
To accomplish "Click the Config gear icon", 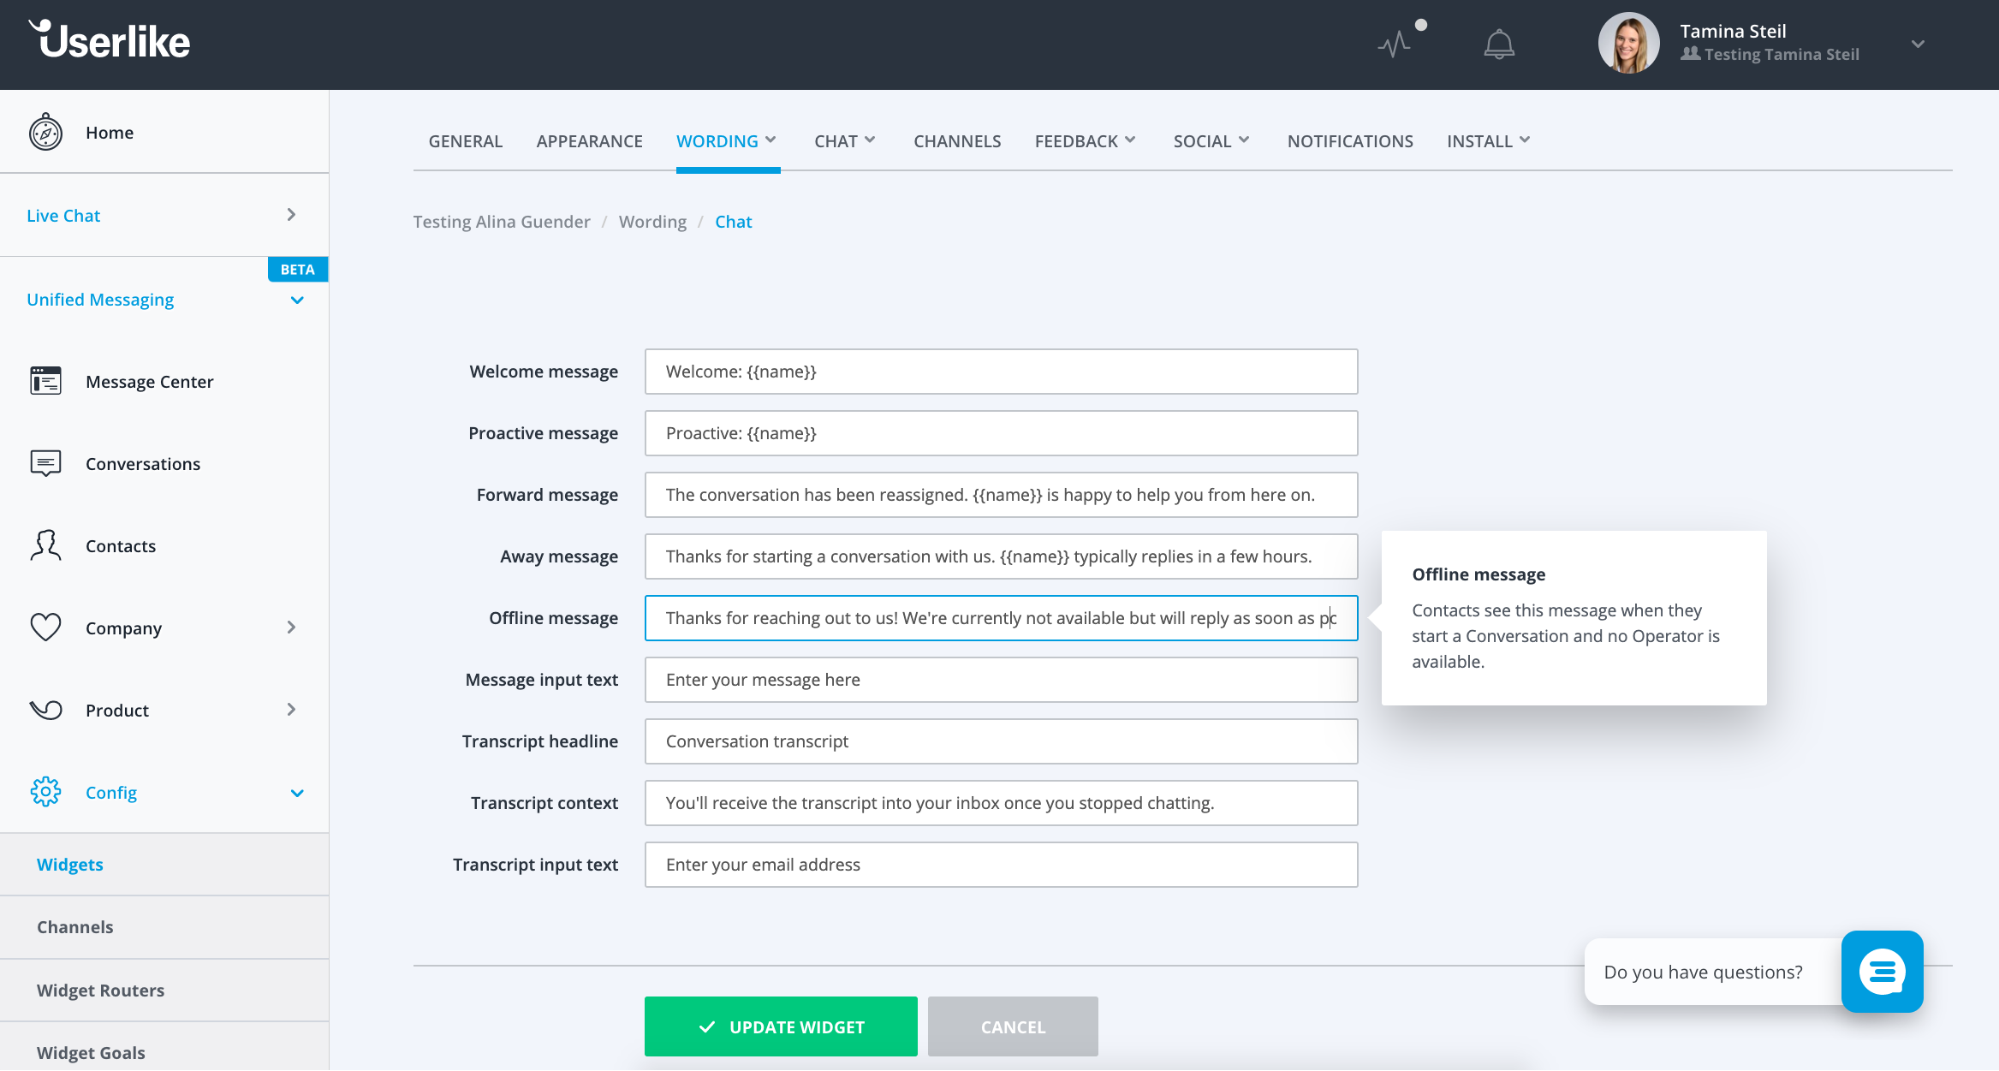I will [x=46, y=791].
